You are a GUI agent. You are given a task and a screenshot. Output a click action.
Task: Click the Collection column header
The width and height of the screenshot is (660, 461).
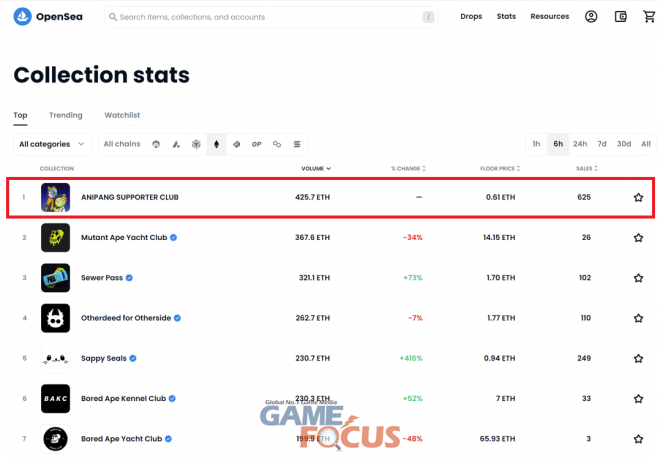coord(57,168)
